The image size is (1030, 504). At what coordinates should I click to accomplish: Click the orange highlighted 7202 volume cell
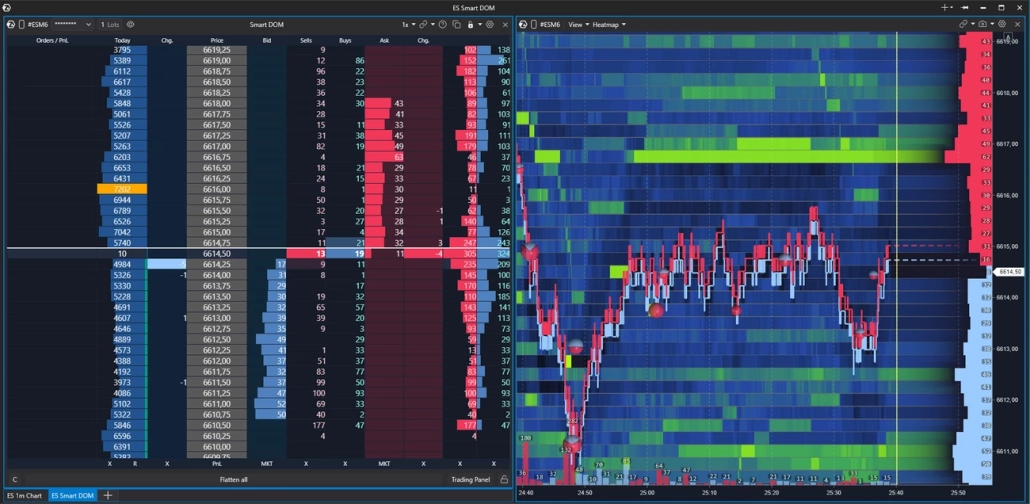122,189
